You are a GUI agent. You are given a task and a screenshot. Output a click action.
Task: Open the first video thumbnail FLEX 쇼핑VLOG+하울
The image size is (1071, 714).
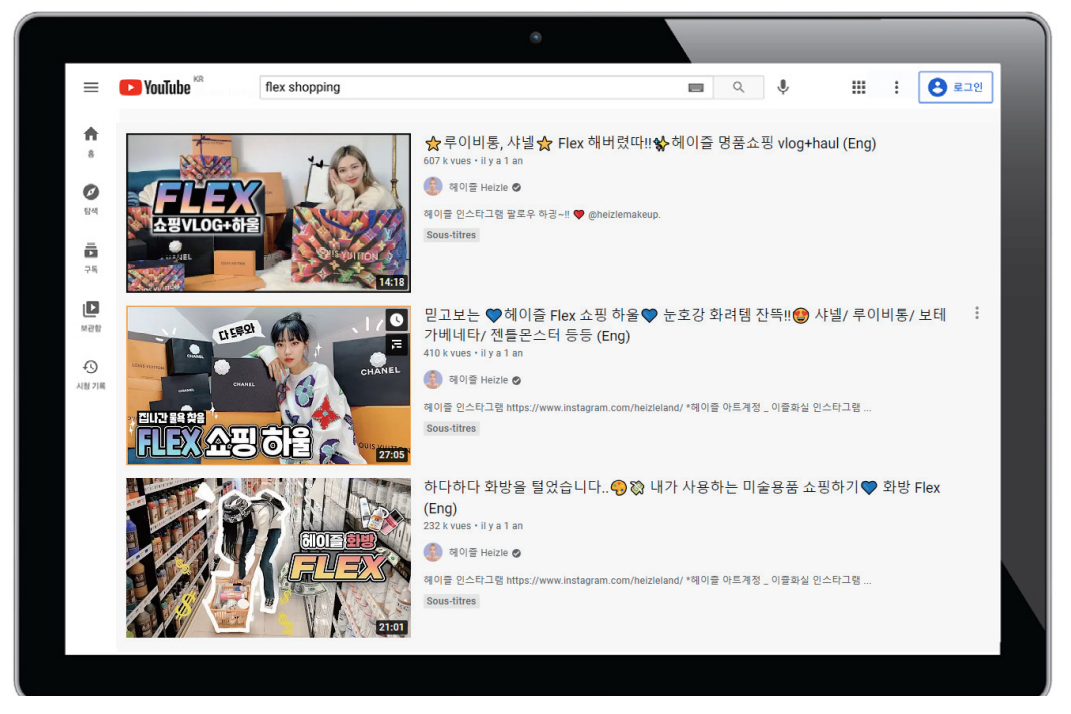point(268,213)
